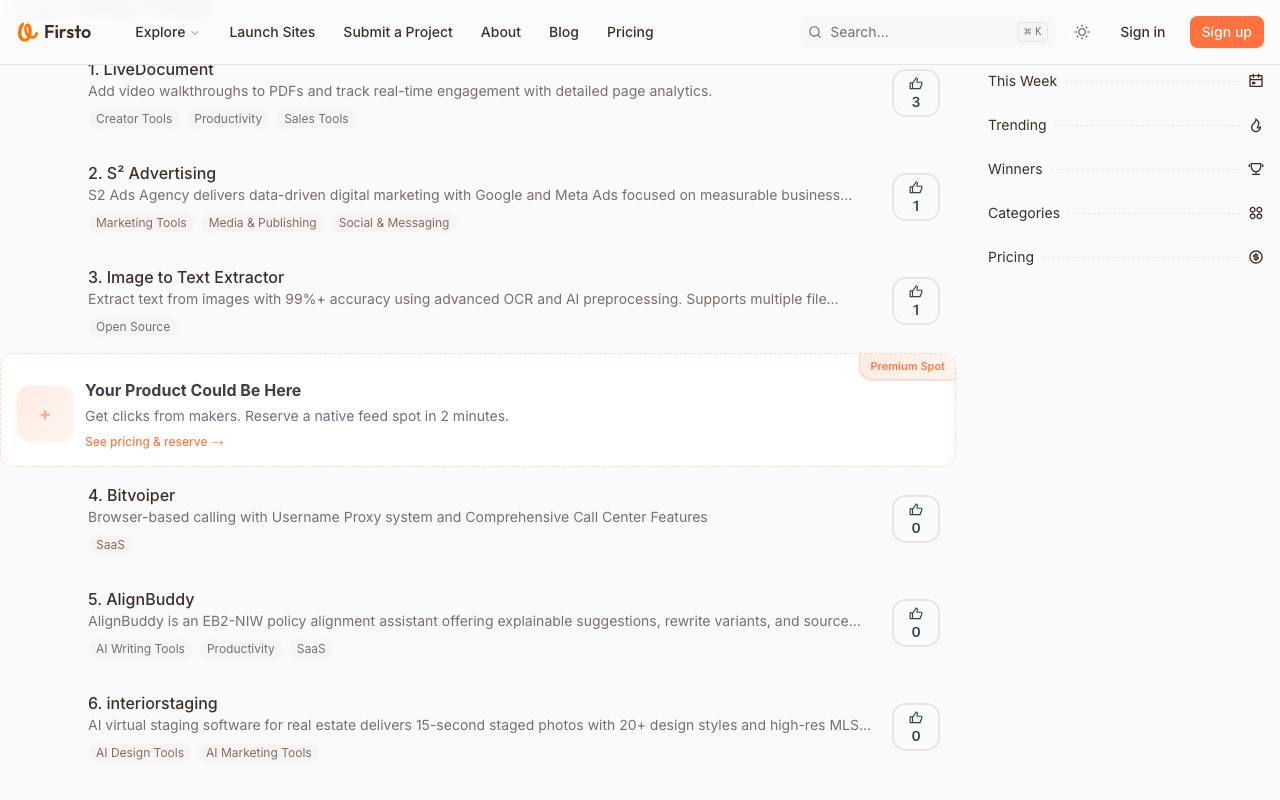Open the LiveDocument project title

pyautogui.click(x=151, y=70)
